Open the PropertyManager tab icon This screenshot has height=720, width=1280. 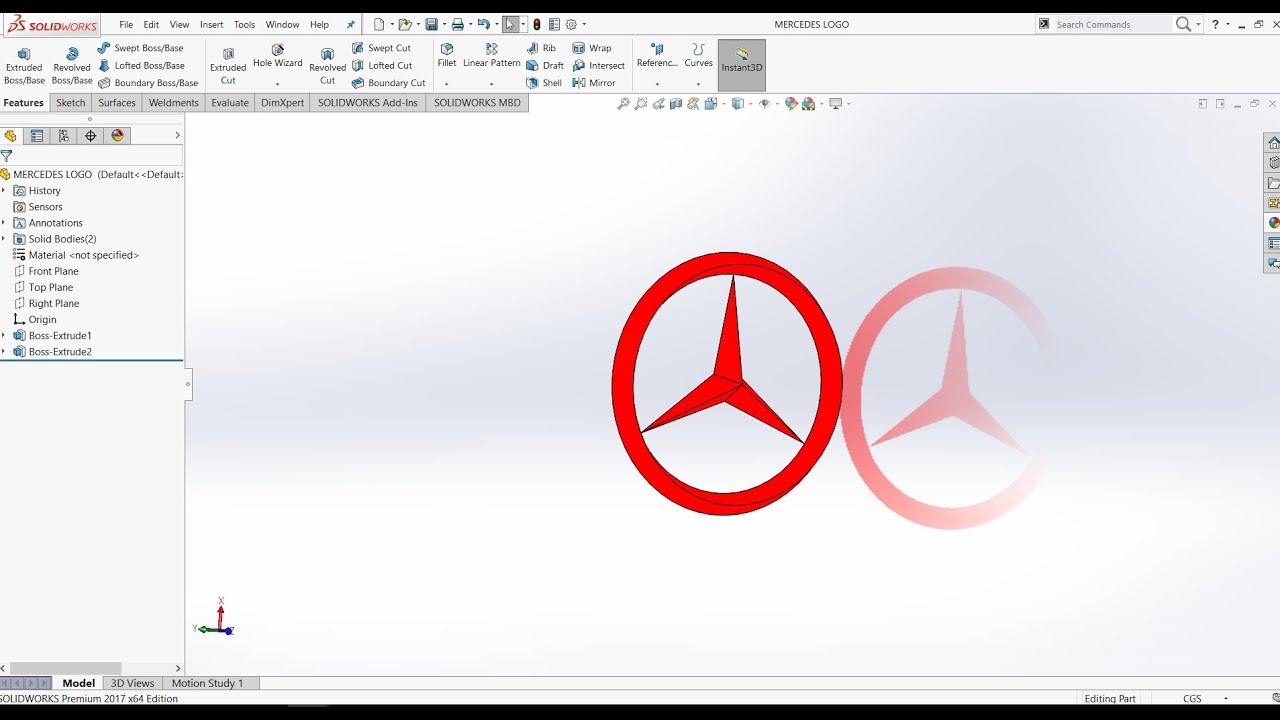[x=37, y=136]
